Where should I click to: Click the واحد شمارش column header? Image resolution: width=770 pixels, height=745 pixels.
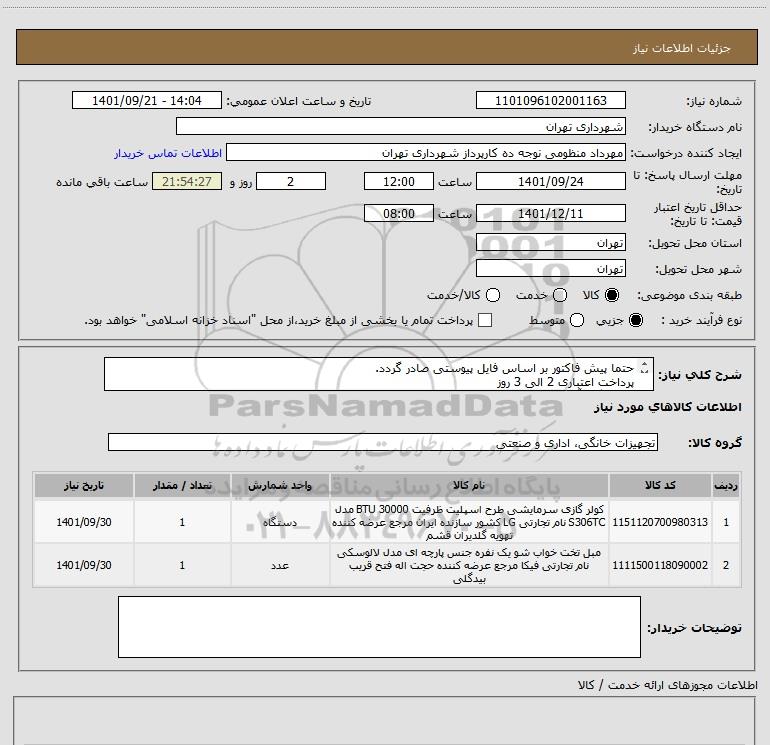(x=280, y=485)
